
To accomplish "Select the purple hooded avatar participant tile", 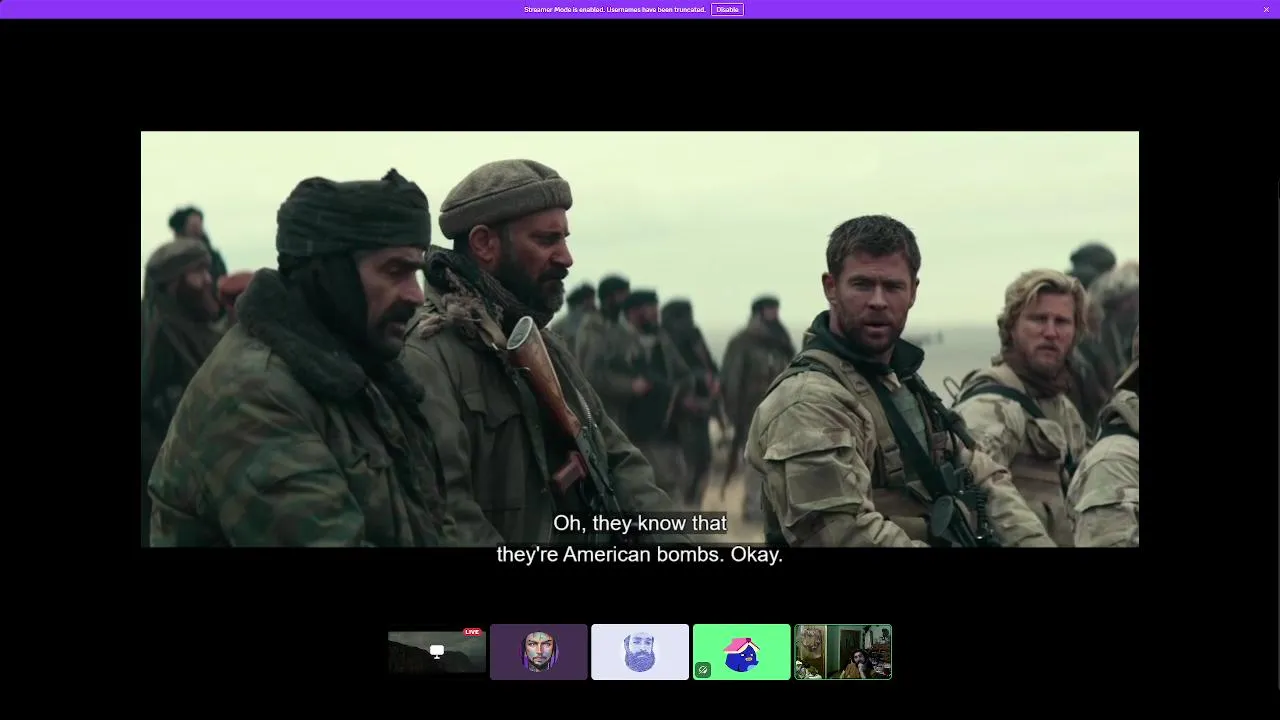I will tap(539, 652).
